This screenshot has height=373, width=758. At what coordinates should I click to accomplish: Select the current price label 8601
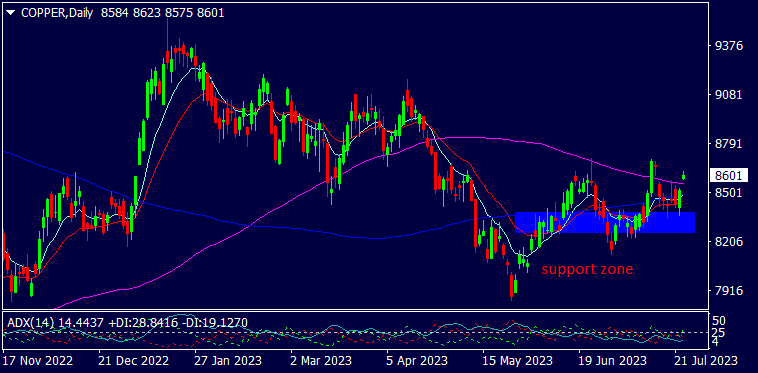[729, 175]
